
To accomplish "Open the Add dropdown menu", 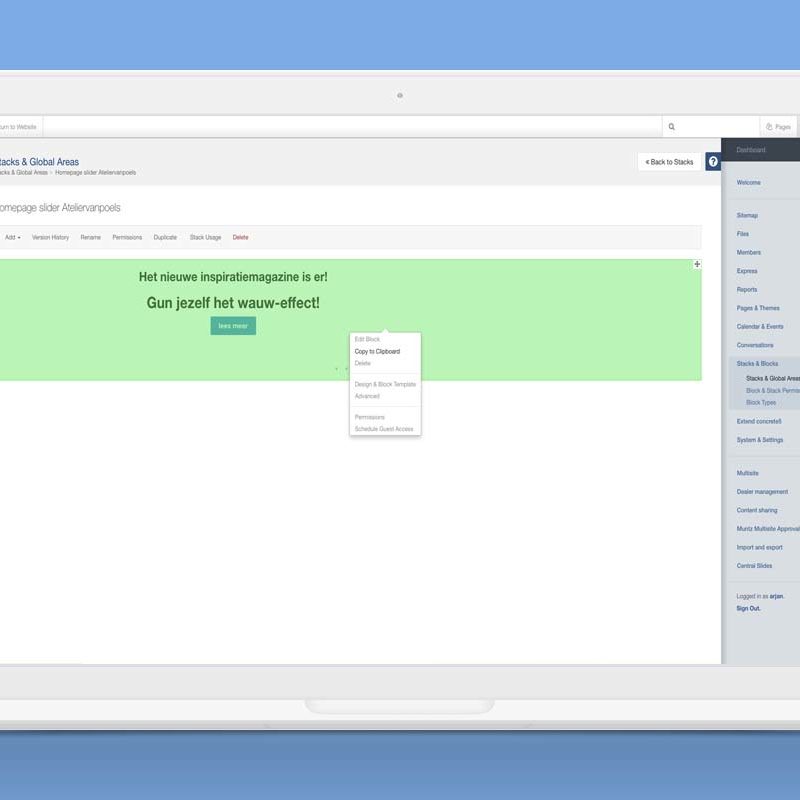I will (13, 237).
